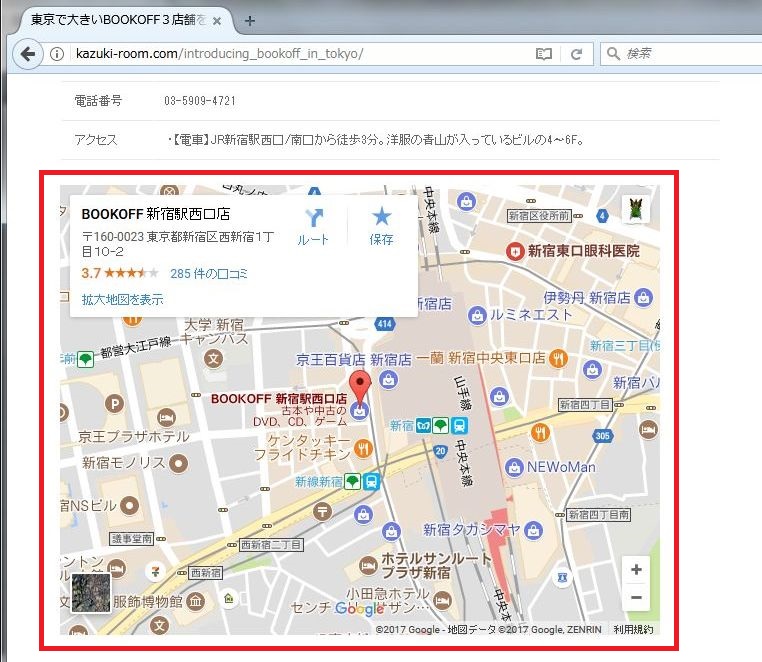
Task: Reload the page with refresh icon
Action: [576, 53]
